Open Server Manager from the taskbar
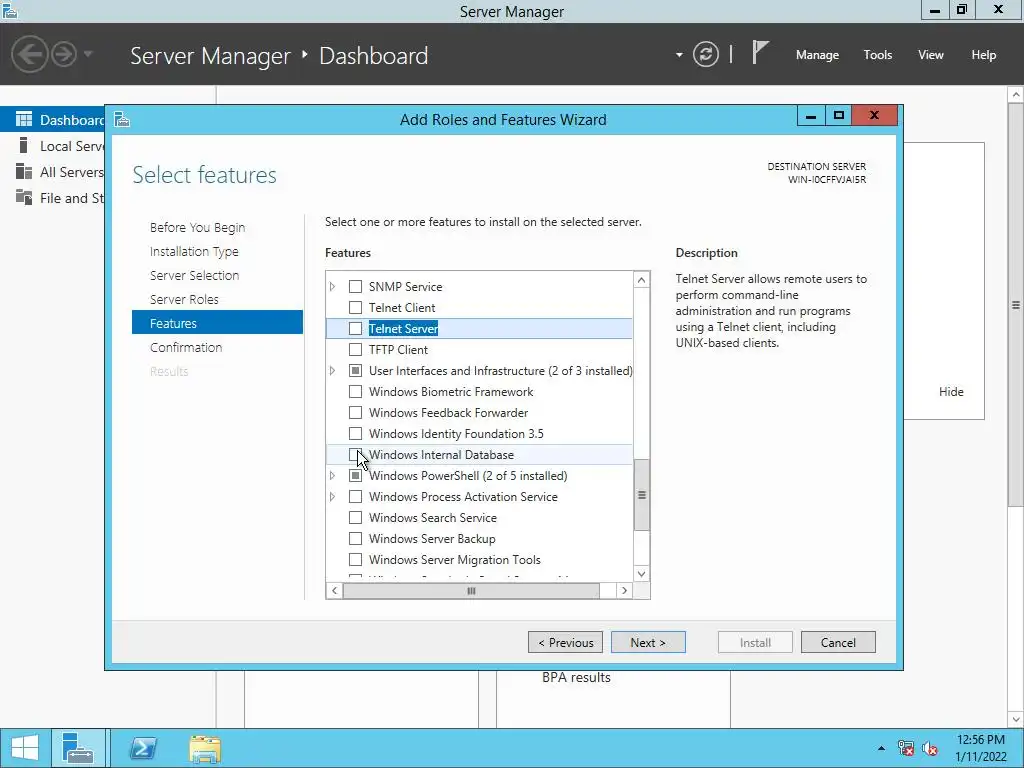This screenshot has width=1024, height=768. 78,748
